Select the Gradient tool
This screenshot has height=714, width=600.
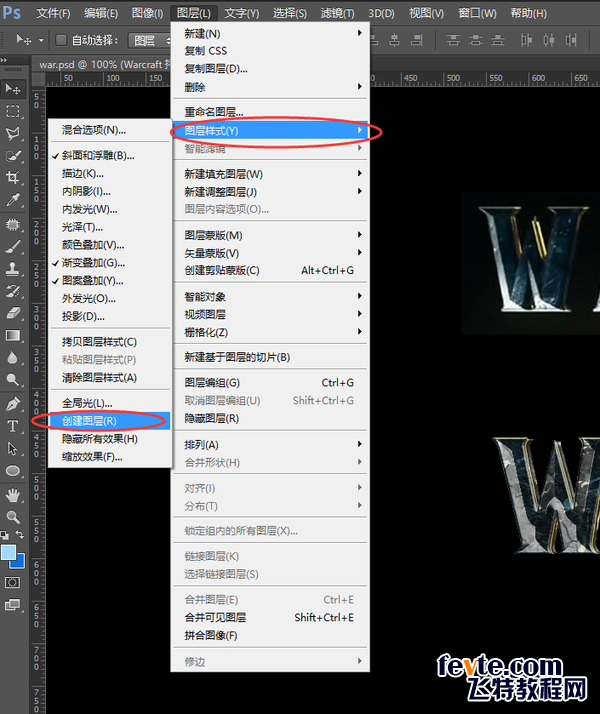coord(13,336)
